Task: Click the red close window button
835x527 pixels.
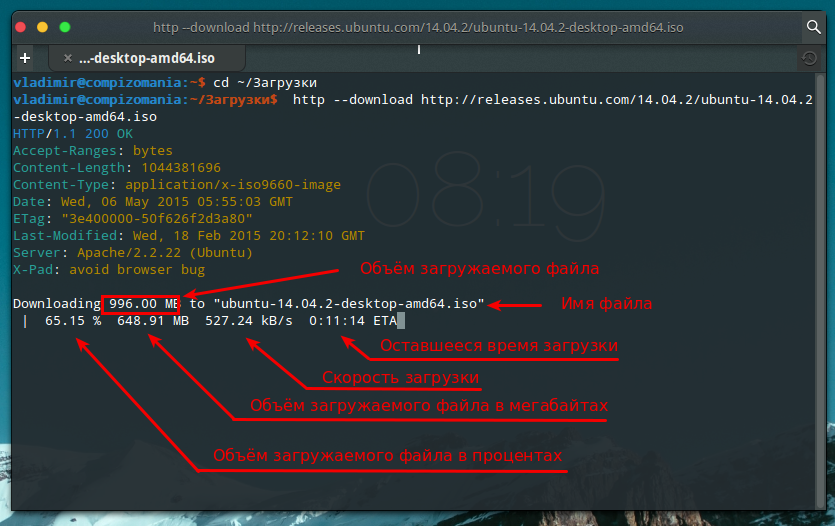Action: pos(21,27)
